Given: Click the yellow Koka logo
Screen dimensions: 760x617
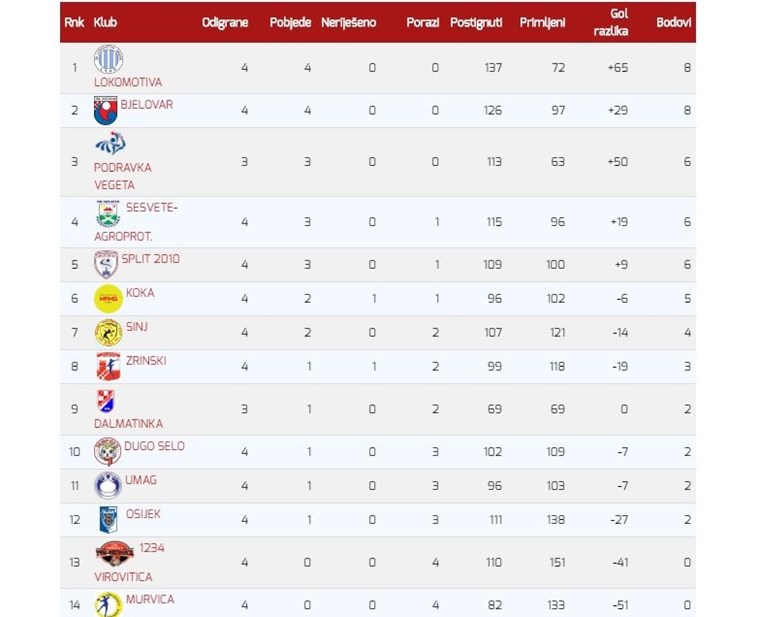Looking at the screenshot, I should pos(108,299).
